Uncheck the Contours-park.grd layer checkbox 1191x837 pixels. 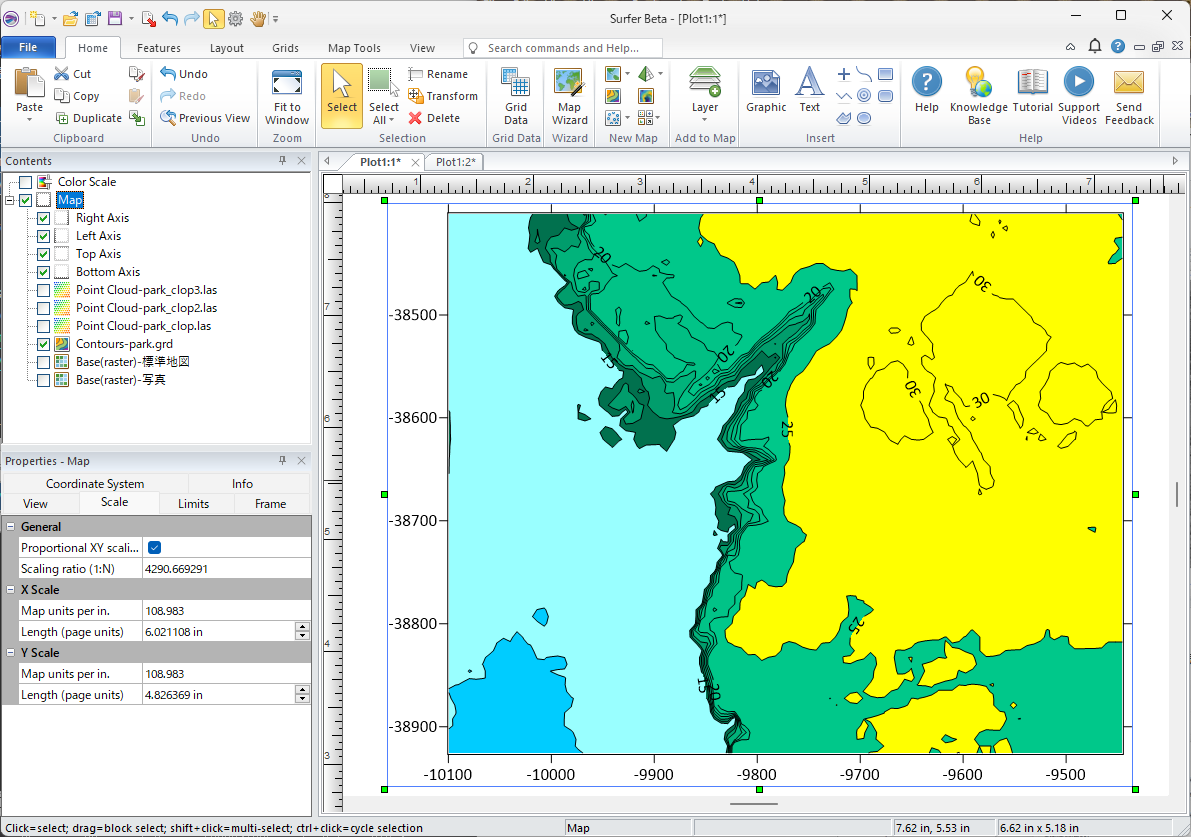(x=43, y=344)
